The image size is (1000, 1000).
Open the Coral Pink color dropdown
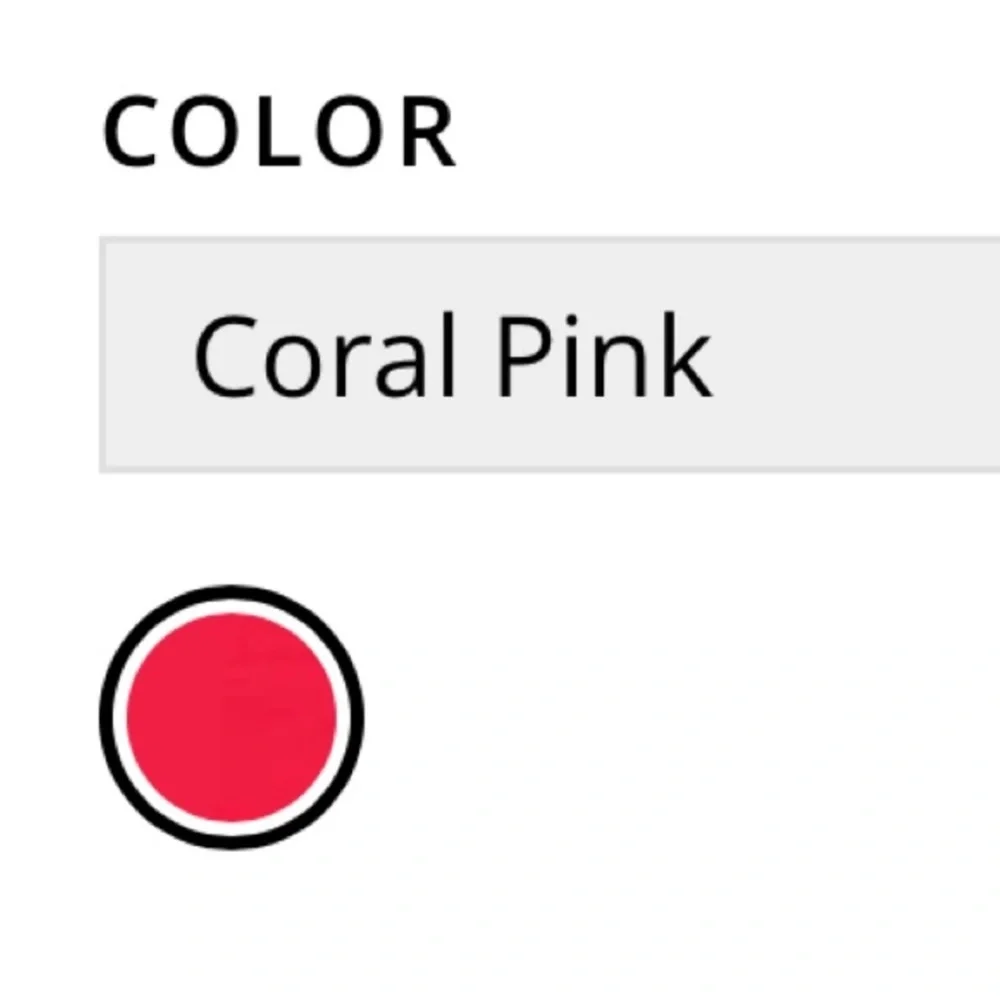point(550,354)
